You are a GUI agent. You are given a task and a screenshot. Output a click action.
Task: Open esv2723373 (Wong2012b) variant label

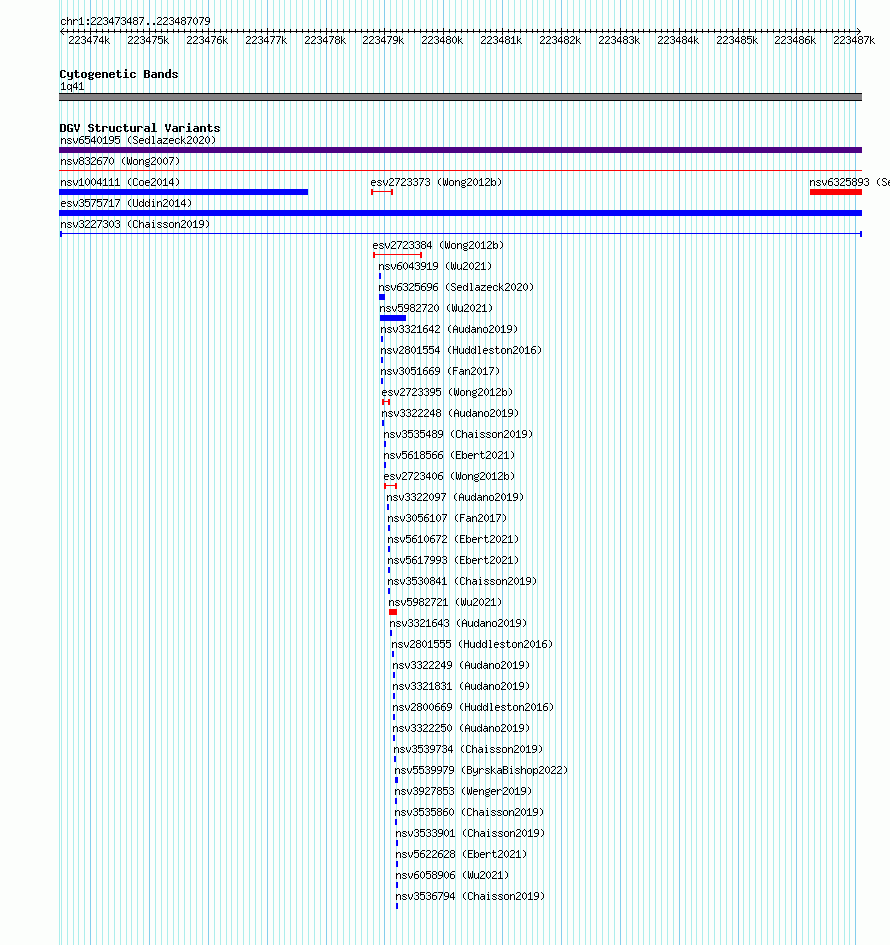[x=436, y=183]
